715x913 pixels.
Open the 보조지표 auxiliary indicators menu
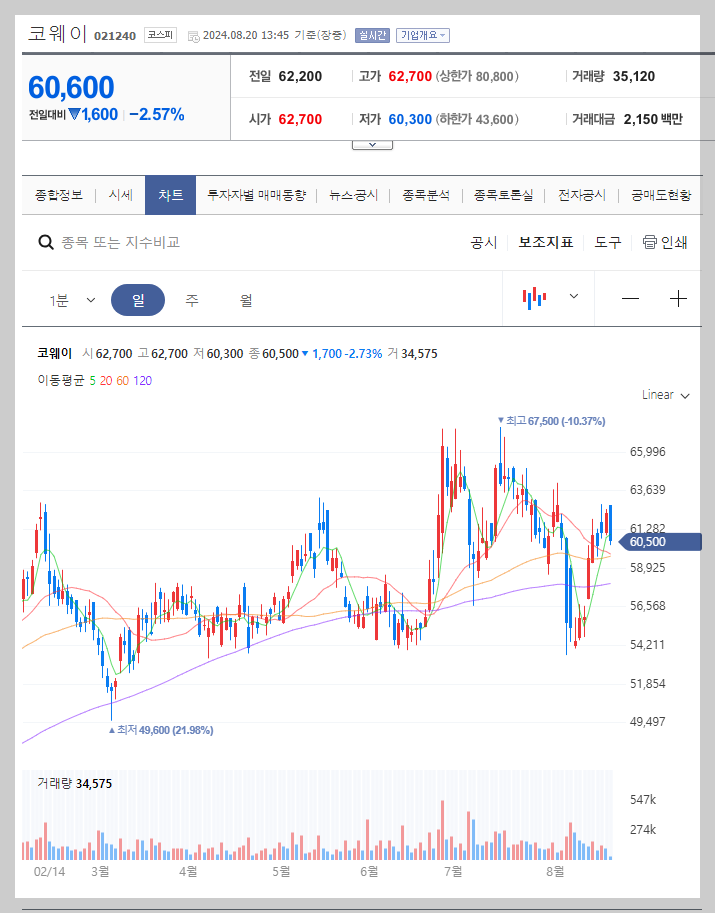pos(545,243)
